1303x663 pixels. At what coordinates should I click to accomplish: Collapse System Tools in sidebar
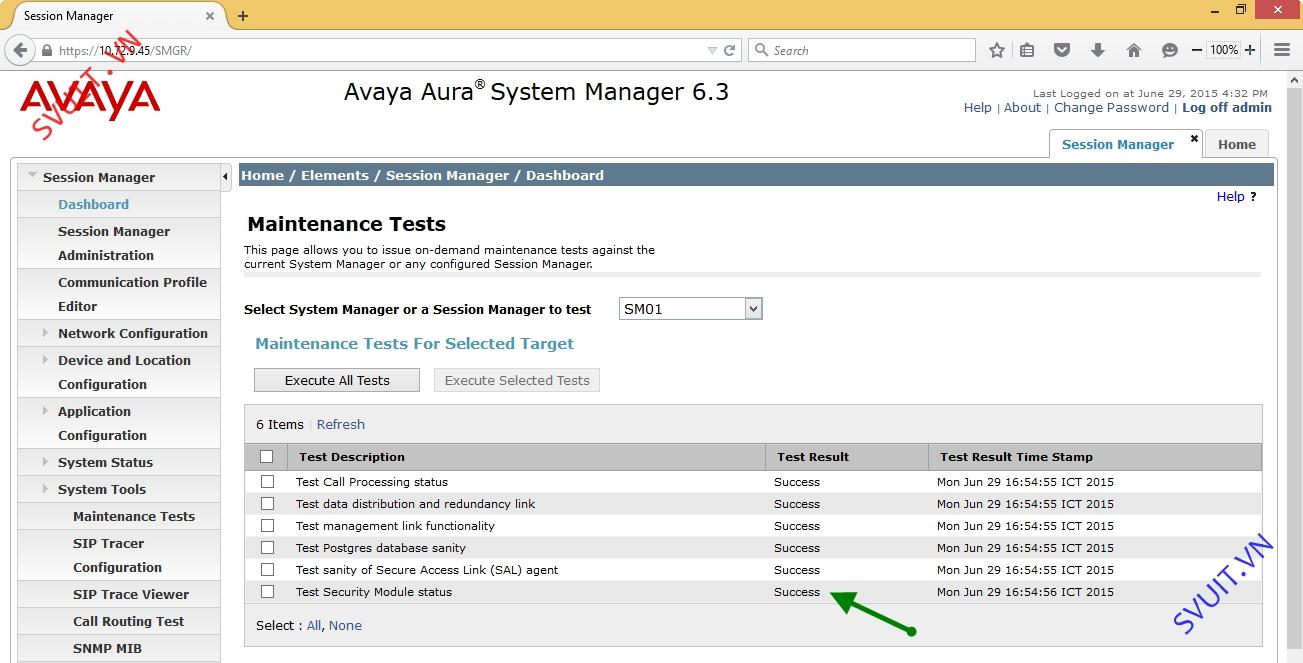click(x=46, y=489)
